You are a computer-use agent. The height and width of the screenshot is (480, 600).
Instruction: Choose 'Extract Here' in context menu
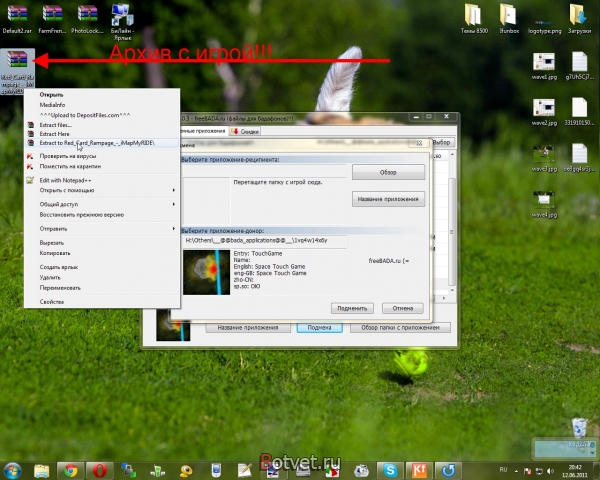[54, 134]
